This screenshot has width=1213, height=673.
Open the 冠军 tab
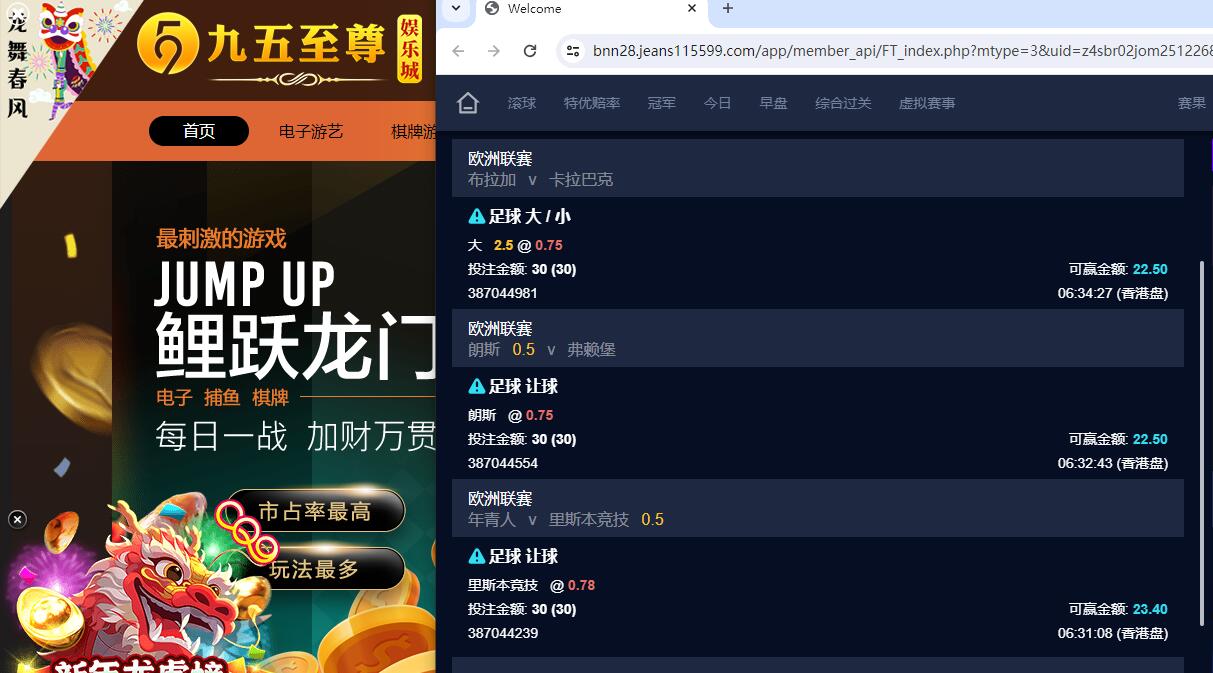pos(662,103)
